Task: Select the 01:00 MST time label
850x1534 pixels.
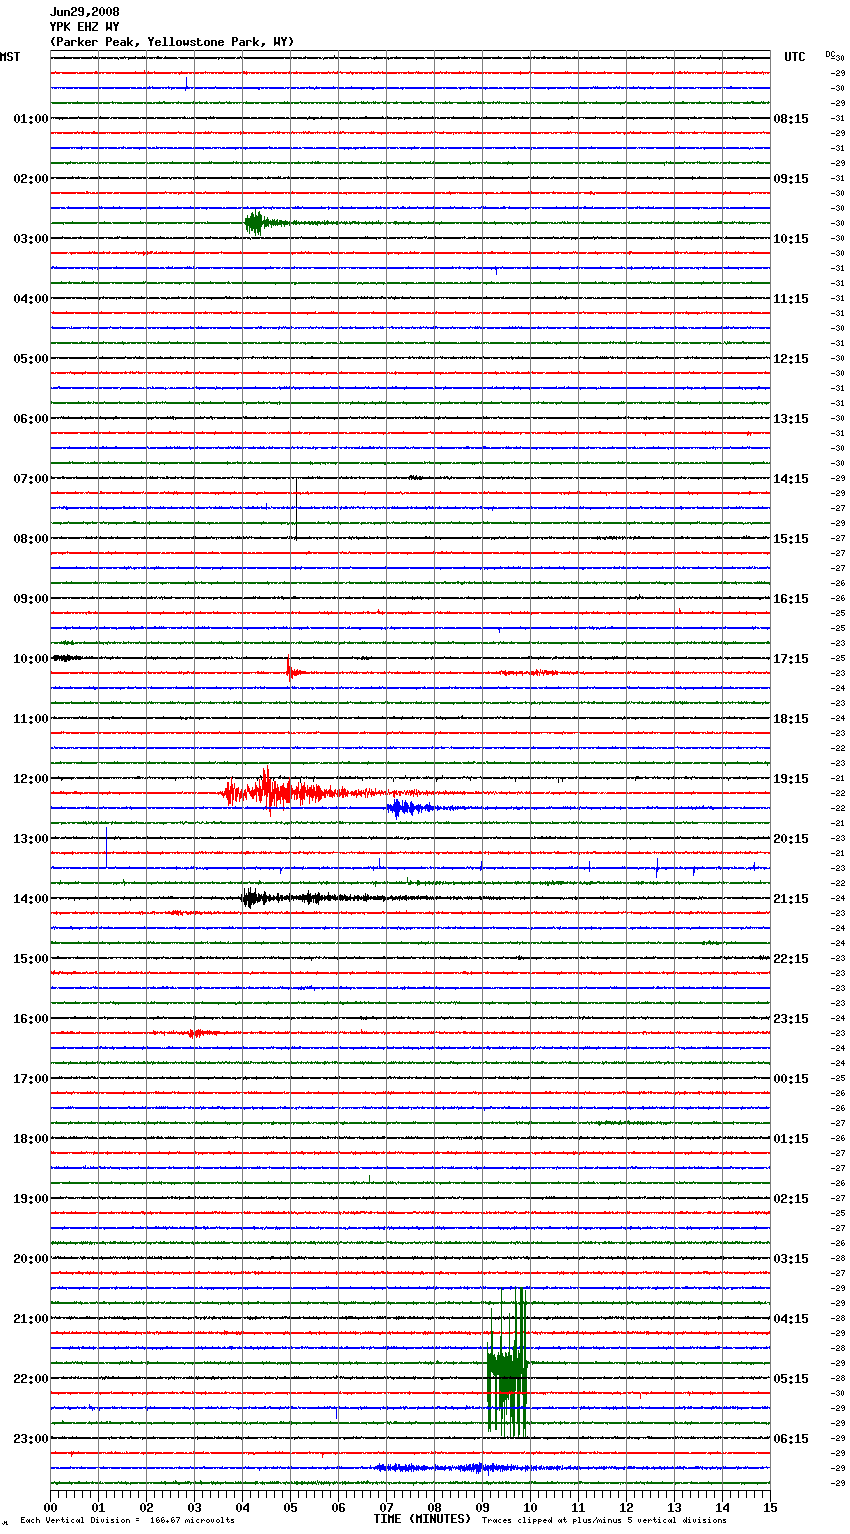Action: point(30,119)
